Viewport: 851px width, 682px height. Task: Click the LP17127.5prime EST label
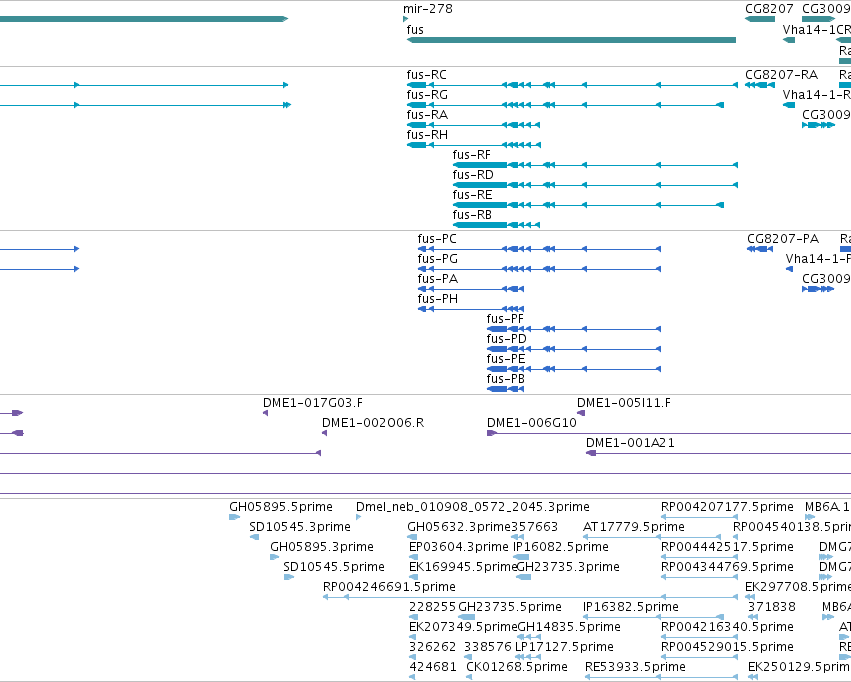point(564,647)
